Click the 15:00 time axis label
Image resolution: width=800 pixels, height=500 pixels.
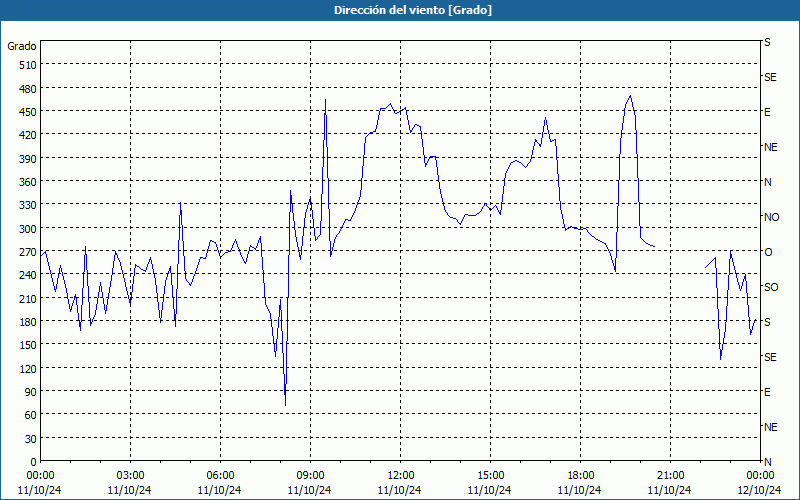(x=490, y=476)
